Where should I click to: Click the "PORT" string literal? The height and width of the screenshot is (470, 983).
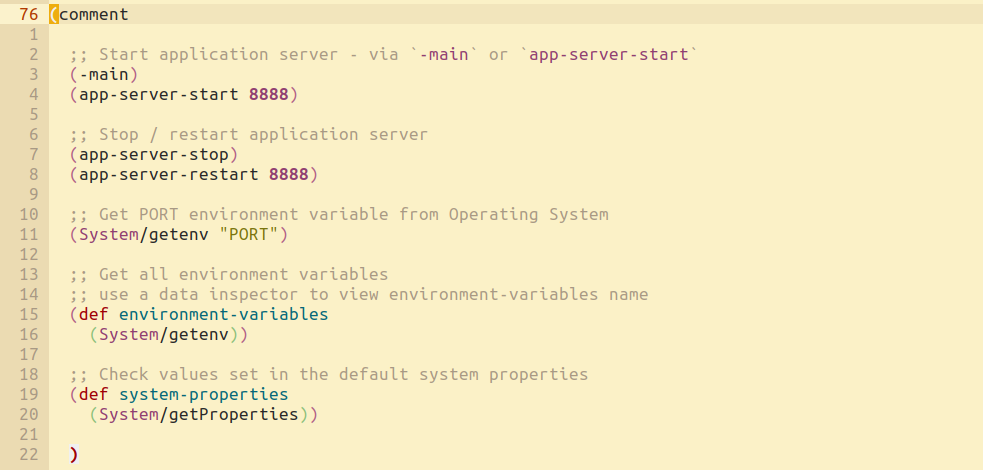(248, 234)
